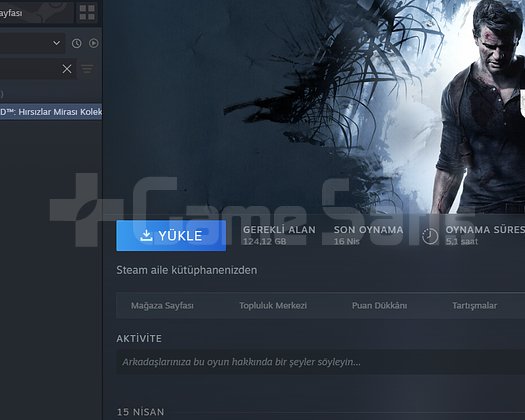The width and height of the screenshot is (525, 420).
Task: Click the Steam aile kütüphanenizden text
Action: [186, 270]
